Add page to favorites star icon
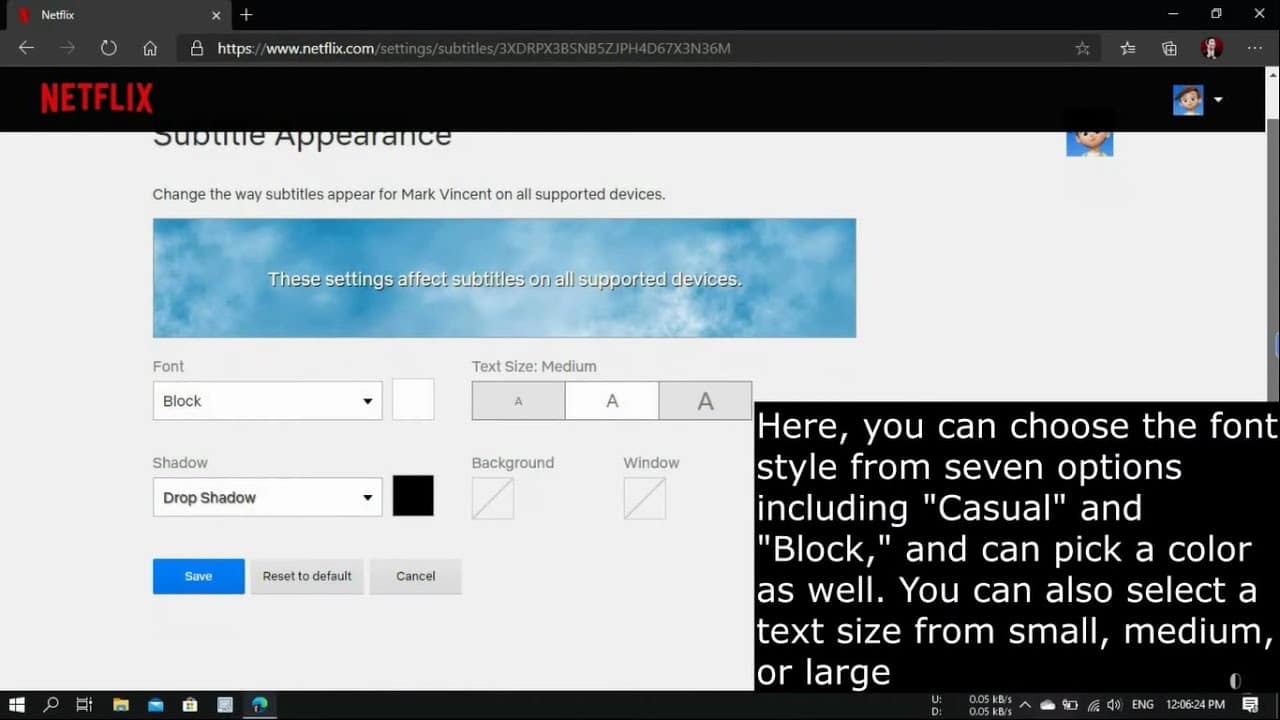 [x=1082, y=48]
